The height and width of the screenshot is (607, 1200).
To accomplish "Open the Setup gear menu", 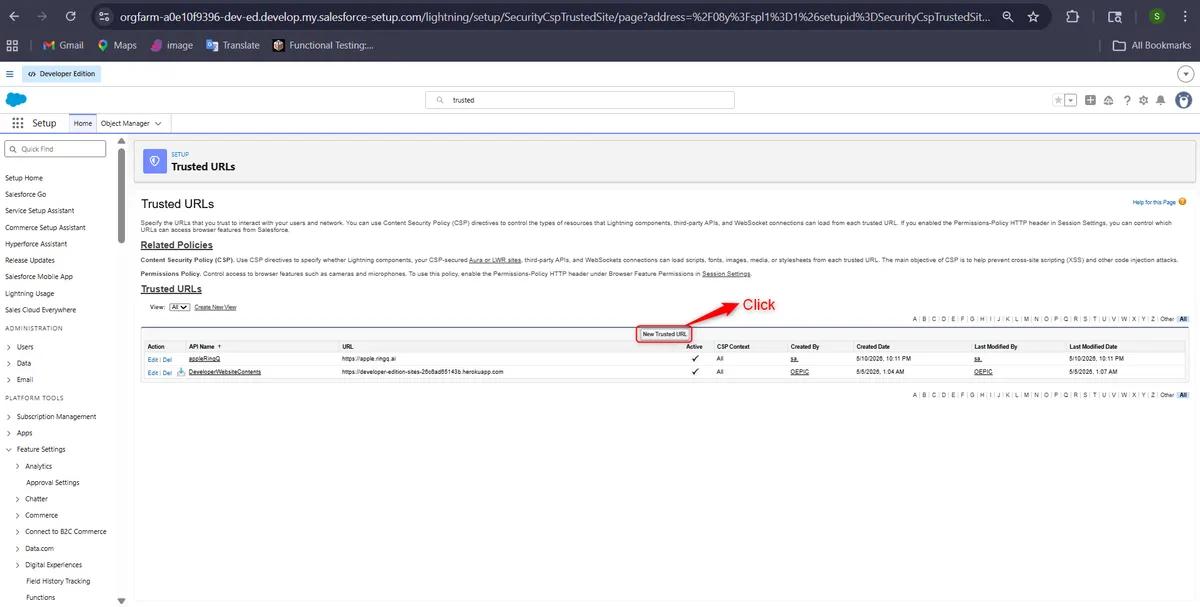I will tap(1144, 100).
